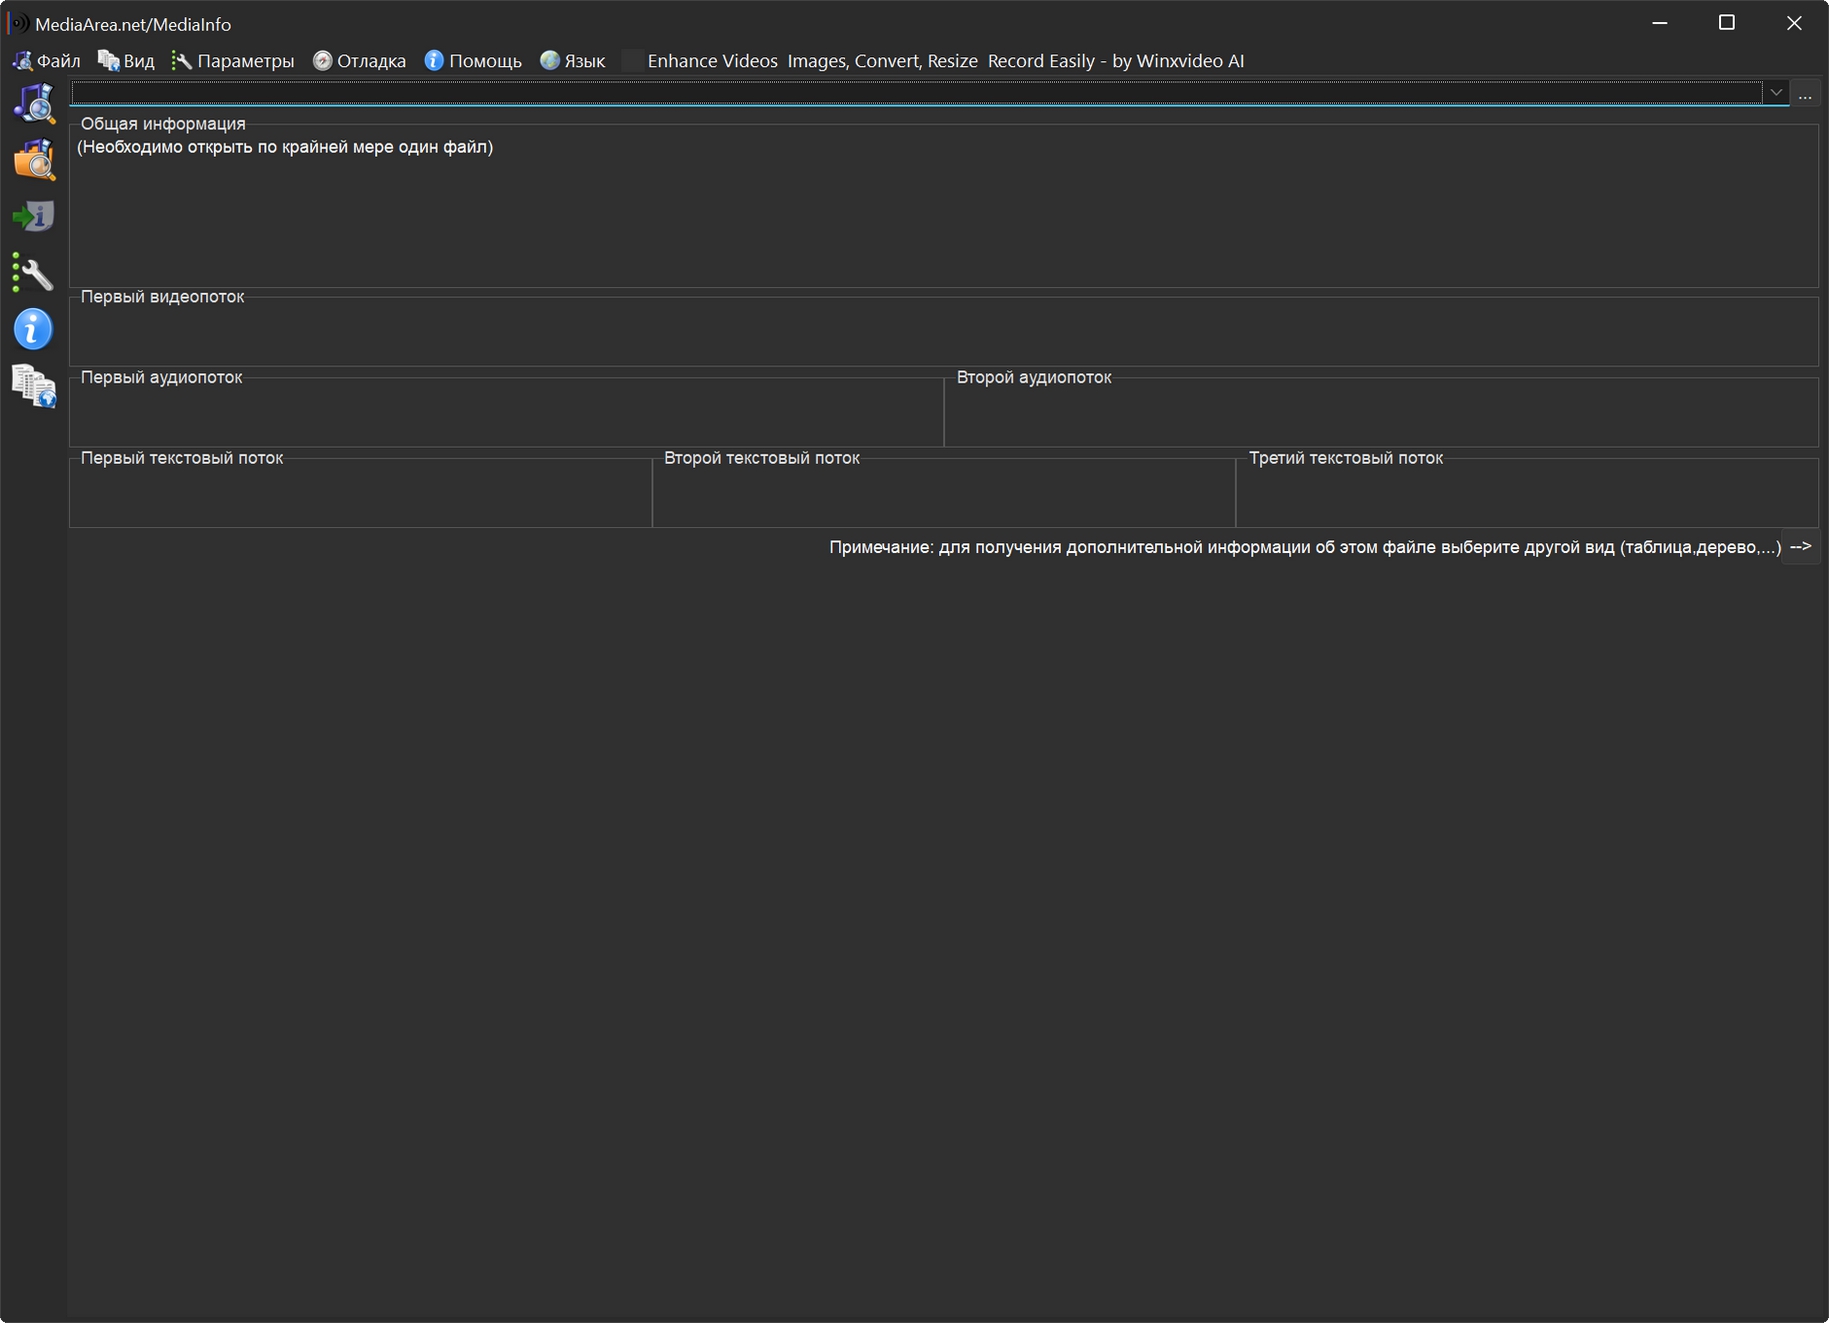Open the Файл menu
1829x1323 pixels.
47,61
